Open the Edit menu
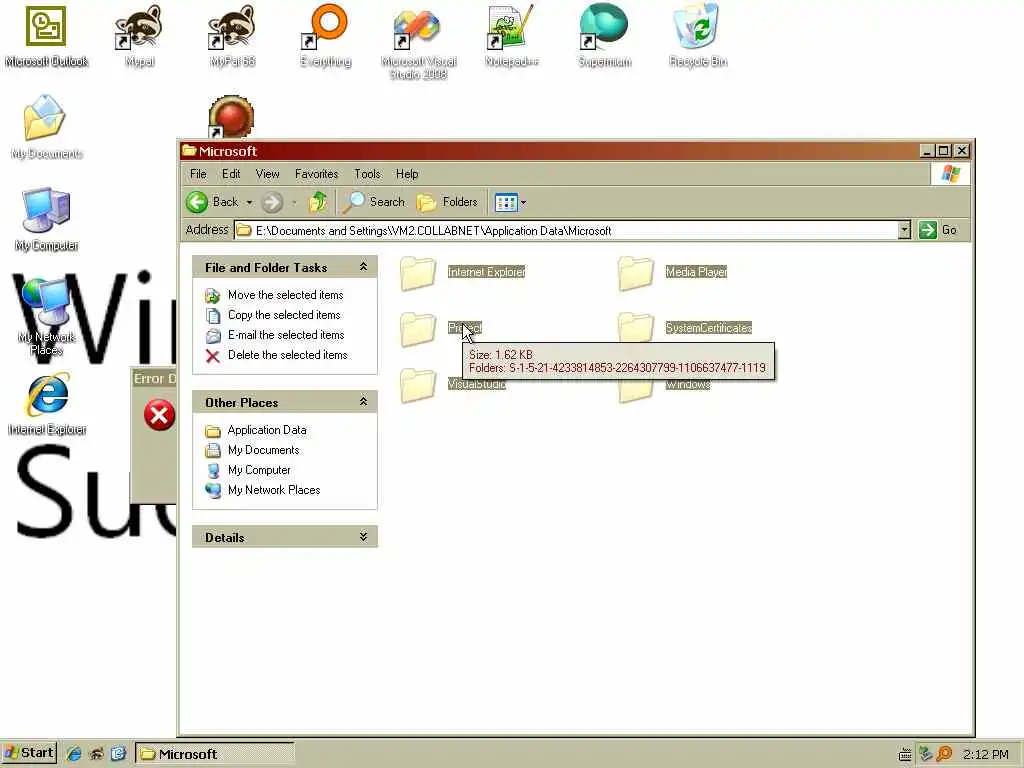The width and height of the screenshot is (1024, 768). 231,174
